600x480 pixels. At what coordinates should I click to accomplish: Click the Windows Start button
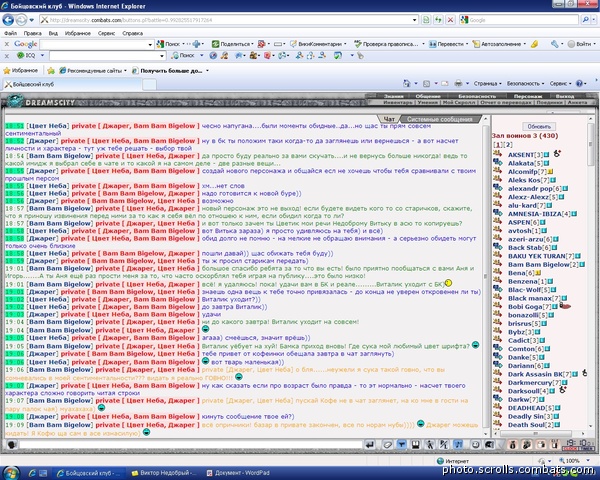pos(10,473)
